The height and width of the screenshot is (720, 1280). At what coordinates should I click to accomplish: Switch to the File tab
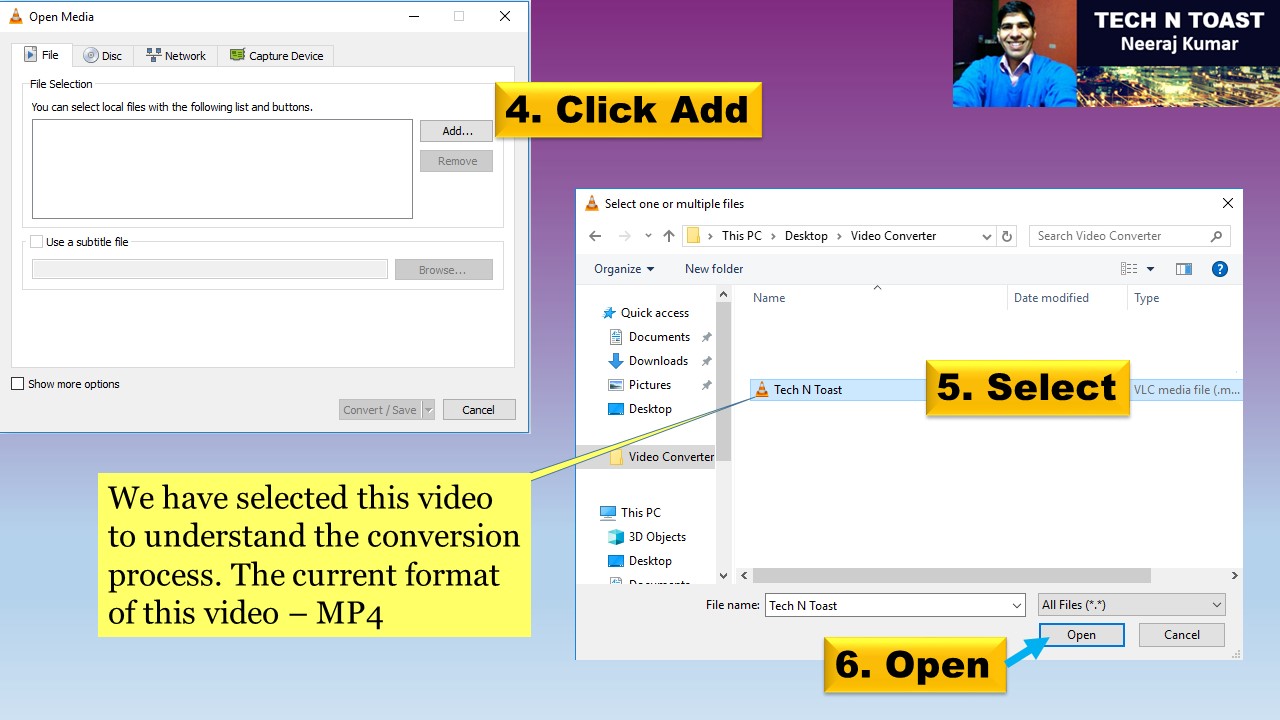41,55
